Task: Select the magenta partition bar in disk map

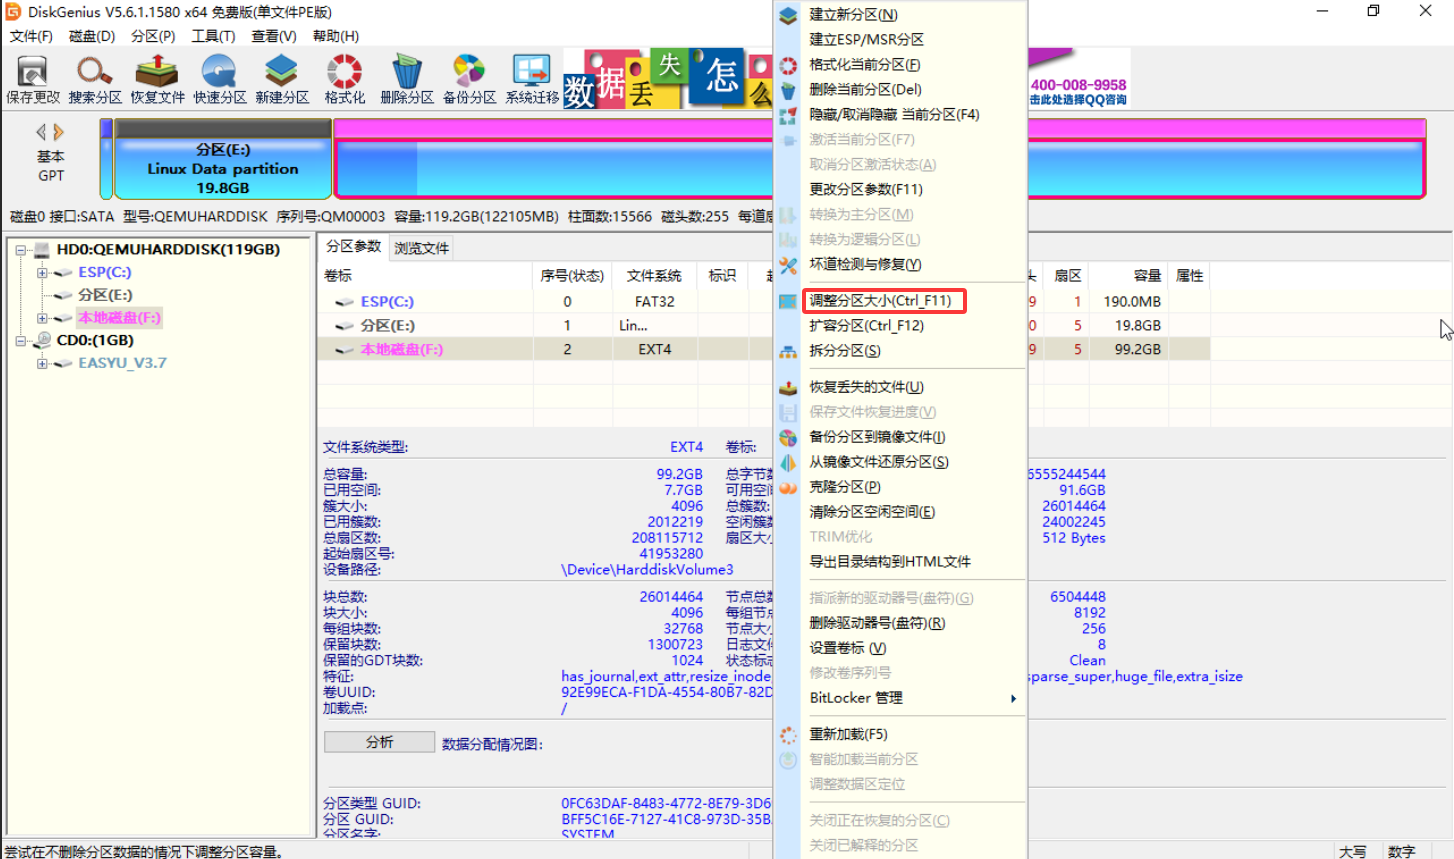Action: (x=879, y=160)
